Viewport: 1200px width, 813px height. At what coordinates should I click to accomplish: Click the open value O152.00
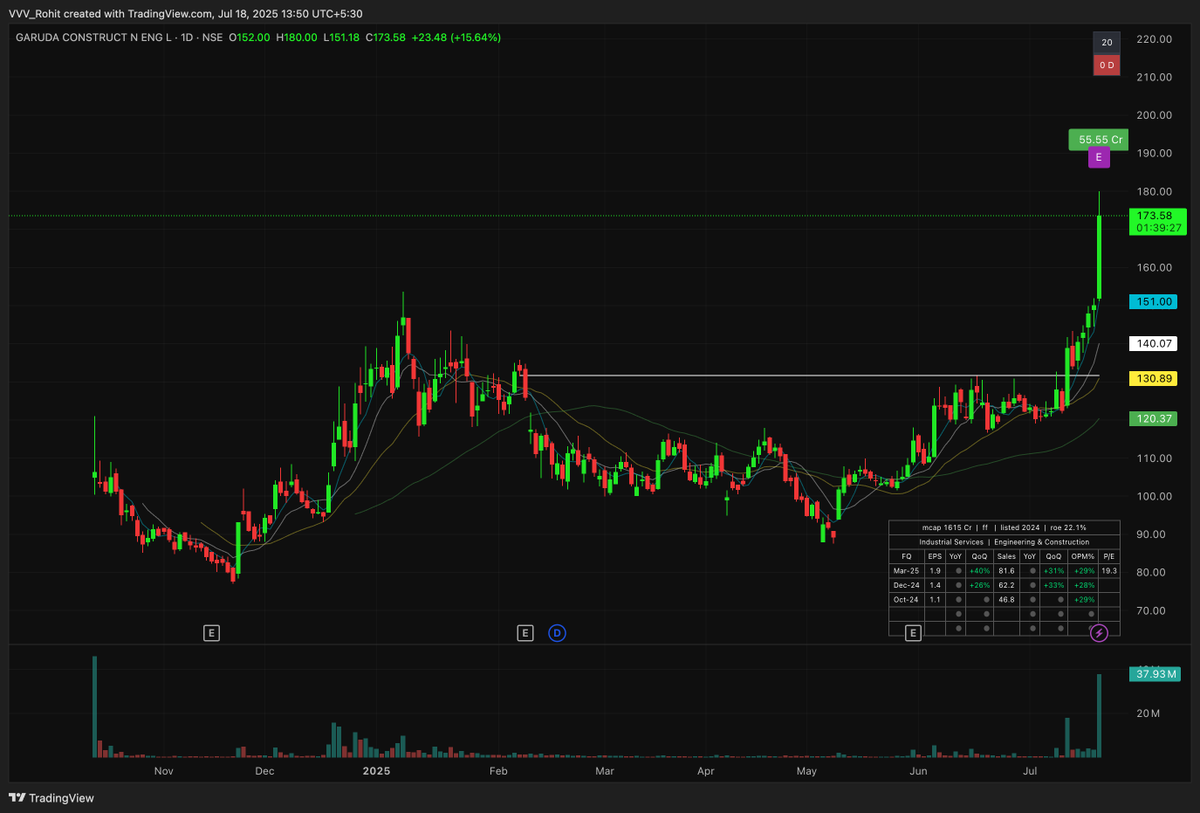pyautogui.click(x=249, y=37)
